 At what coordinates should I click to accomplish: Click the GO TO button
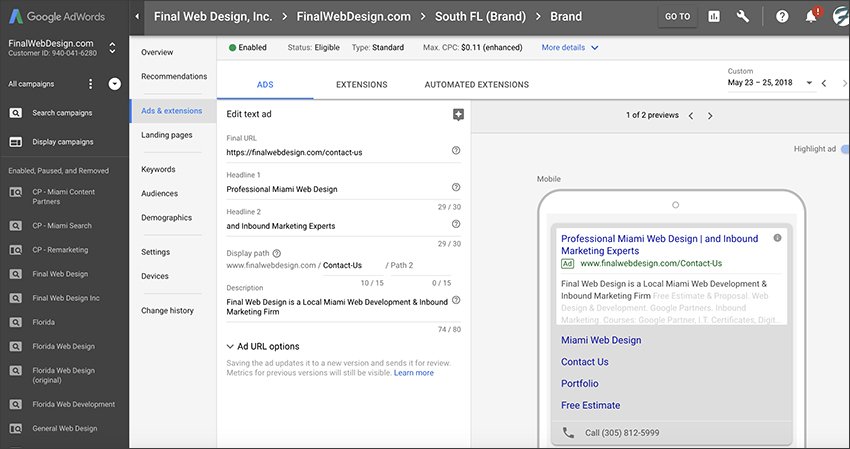[x=678, y=16]
